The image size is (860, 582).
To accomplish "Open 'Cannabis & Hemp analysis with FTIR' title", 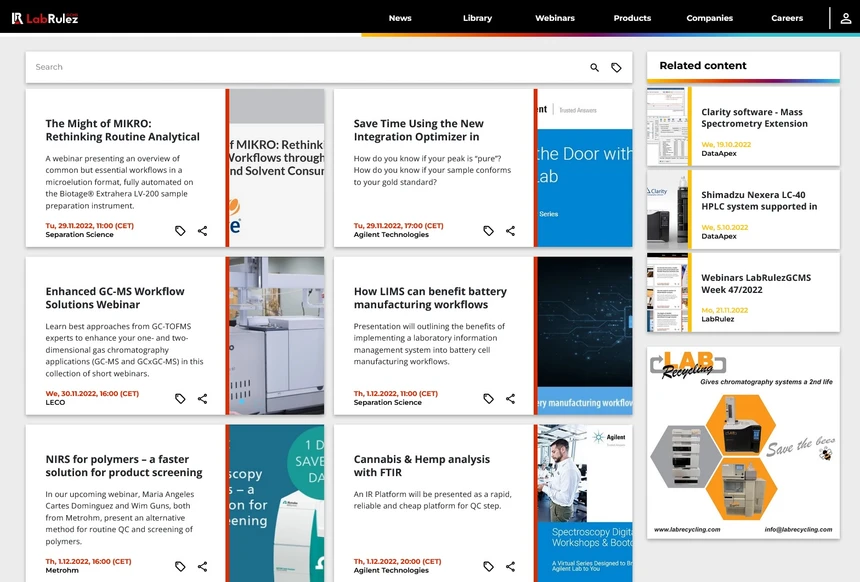I will click(422, 466).
